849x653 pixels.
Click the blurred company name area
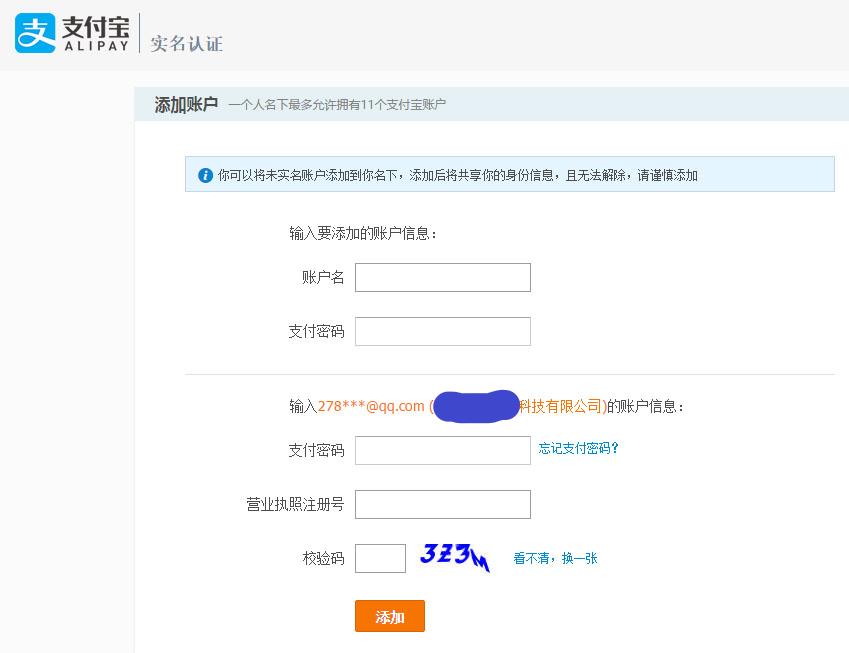(475, 405)
